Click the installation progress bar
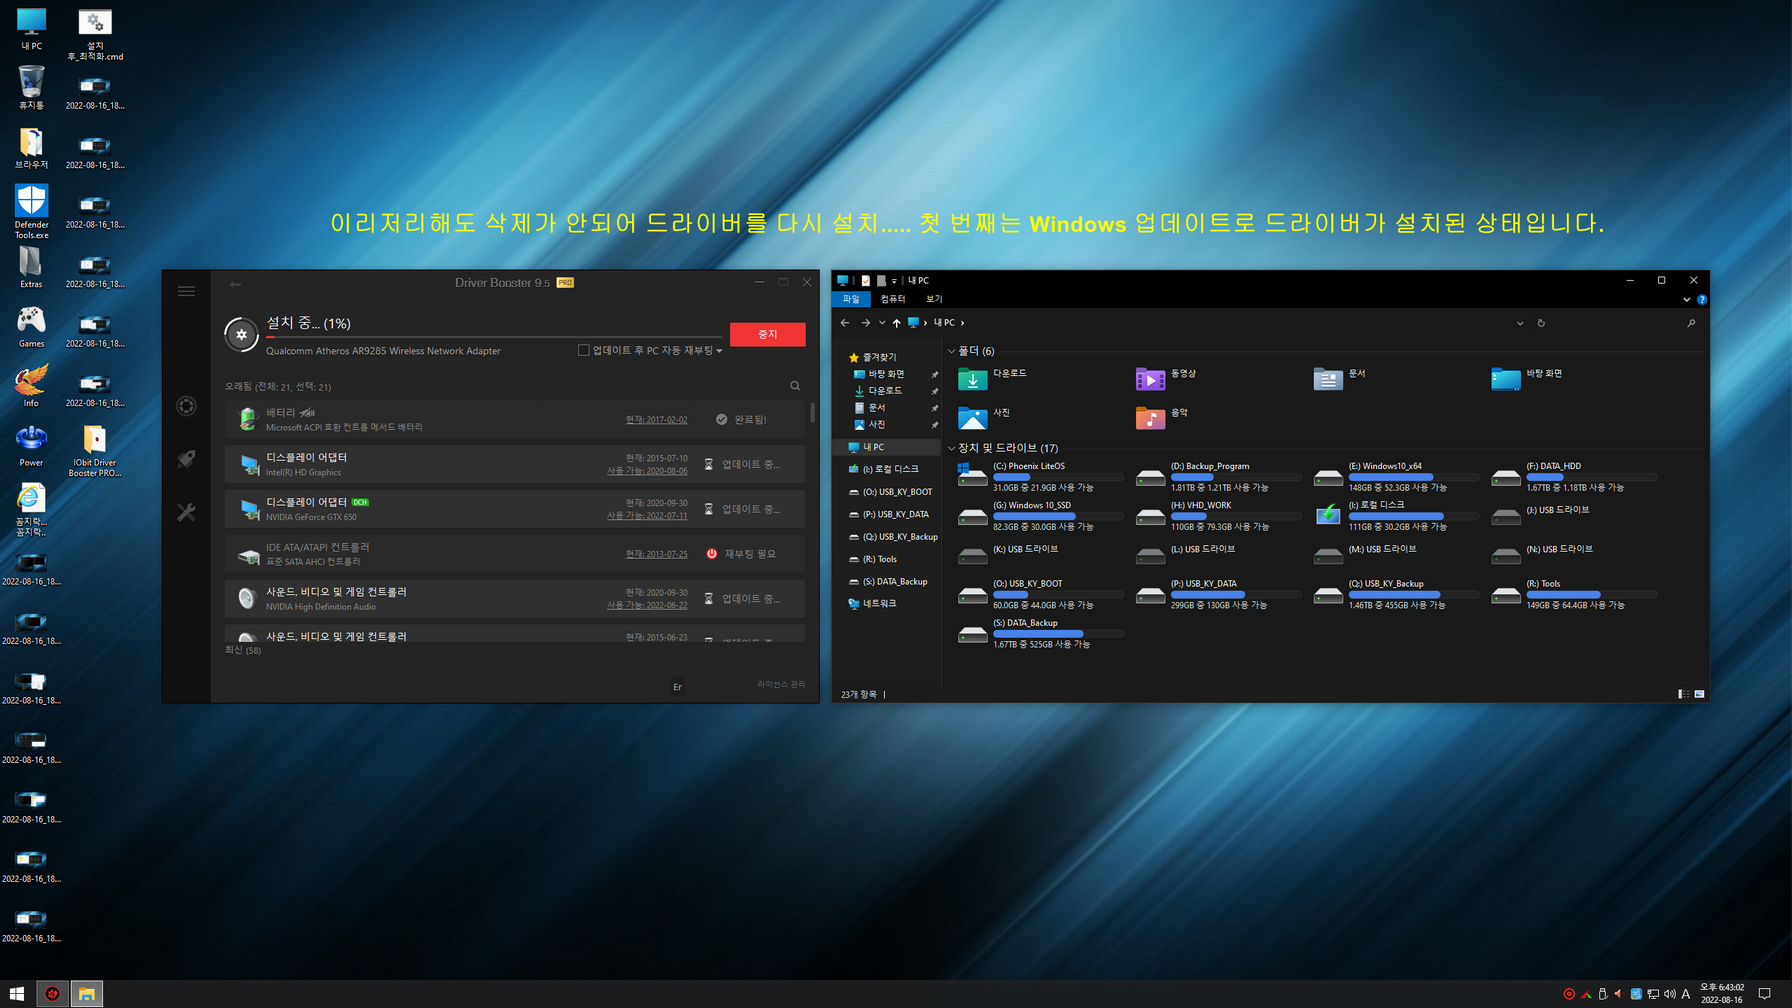This screenshot has width=1792, height=1008. coord(494,337)
